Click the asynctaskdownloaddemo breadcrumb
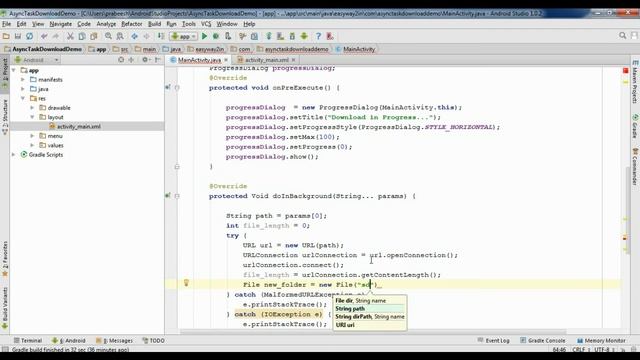Image resolution: width=640 pixels, height=360 pixels. (296, 49)
